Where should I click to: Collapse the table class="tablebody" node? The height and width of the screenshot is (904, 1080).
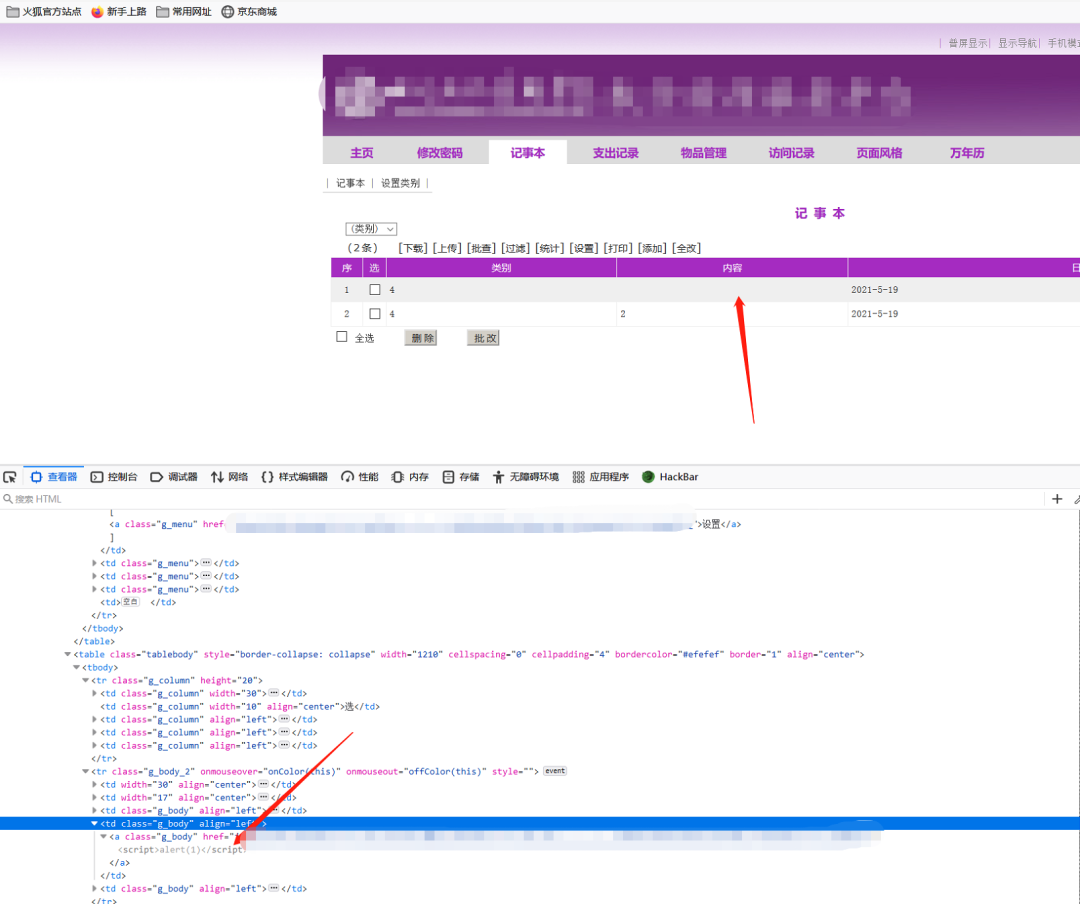point(68,654)
